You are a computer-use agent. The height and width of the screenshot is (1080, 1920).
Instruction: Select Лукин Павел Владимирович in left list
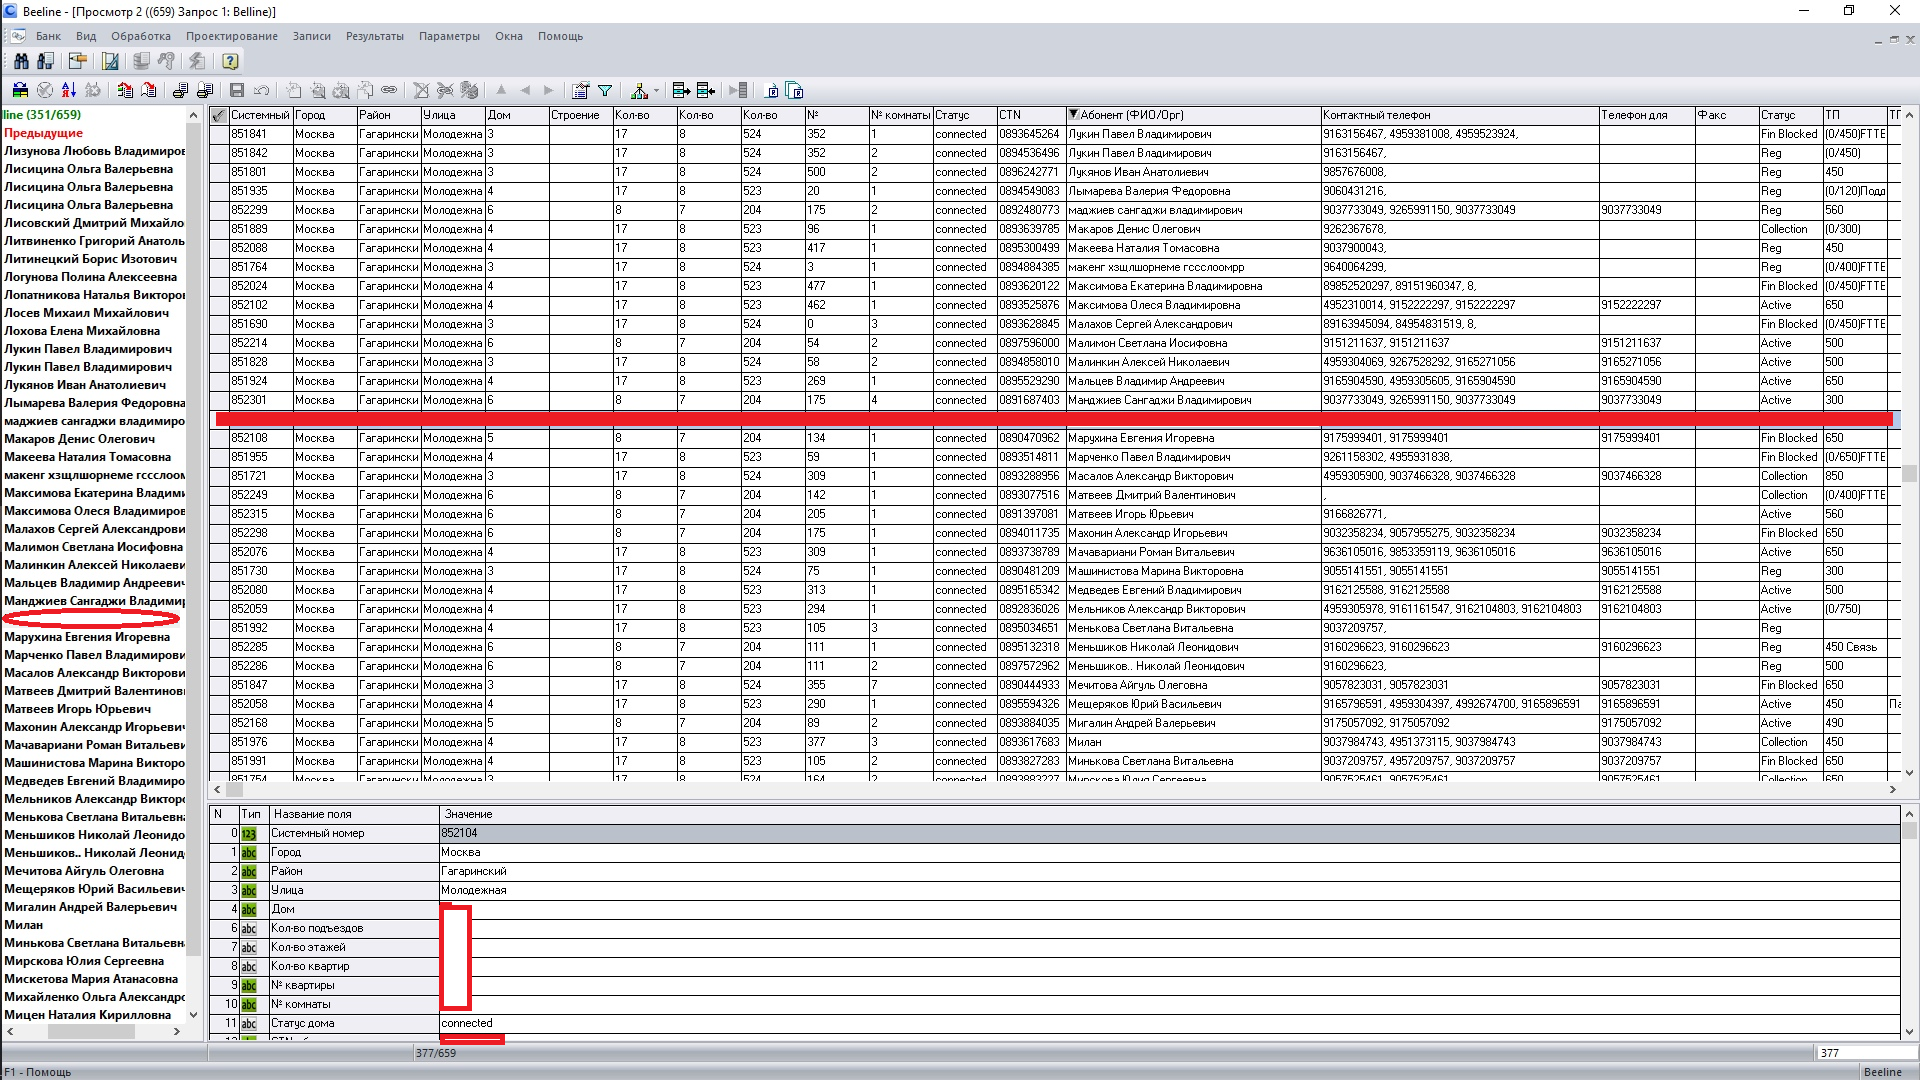coord(88,349)
